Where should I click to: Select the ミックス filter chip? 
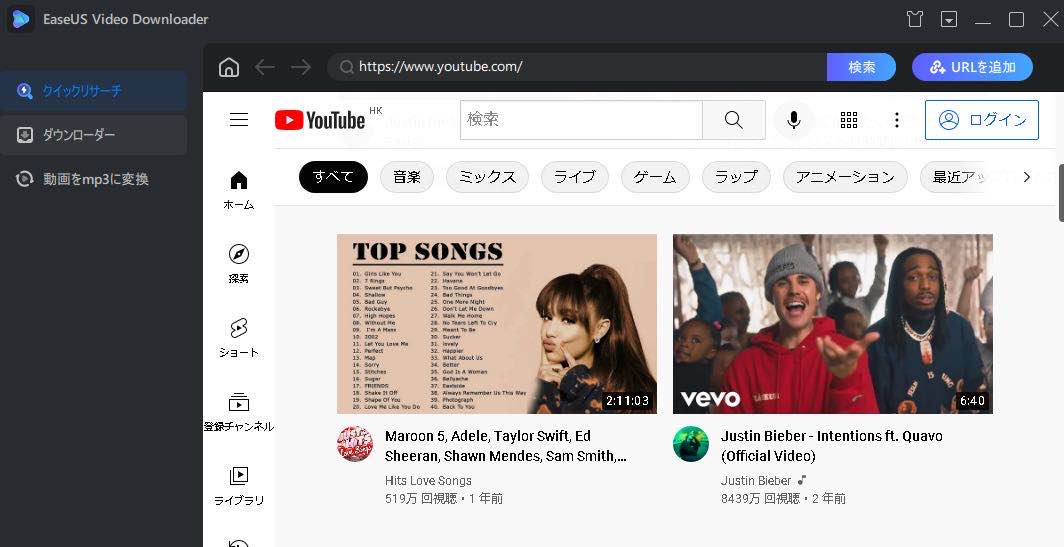[487, 177]
